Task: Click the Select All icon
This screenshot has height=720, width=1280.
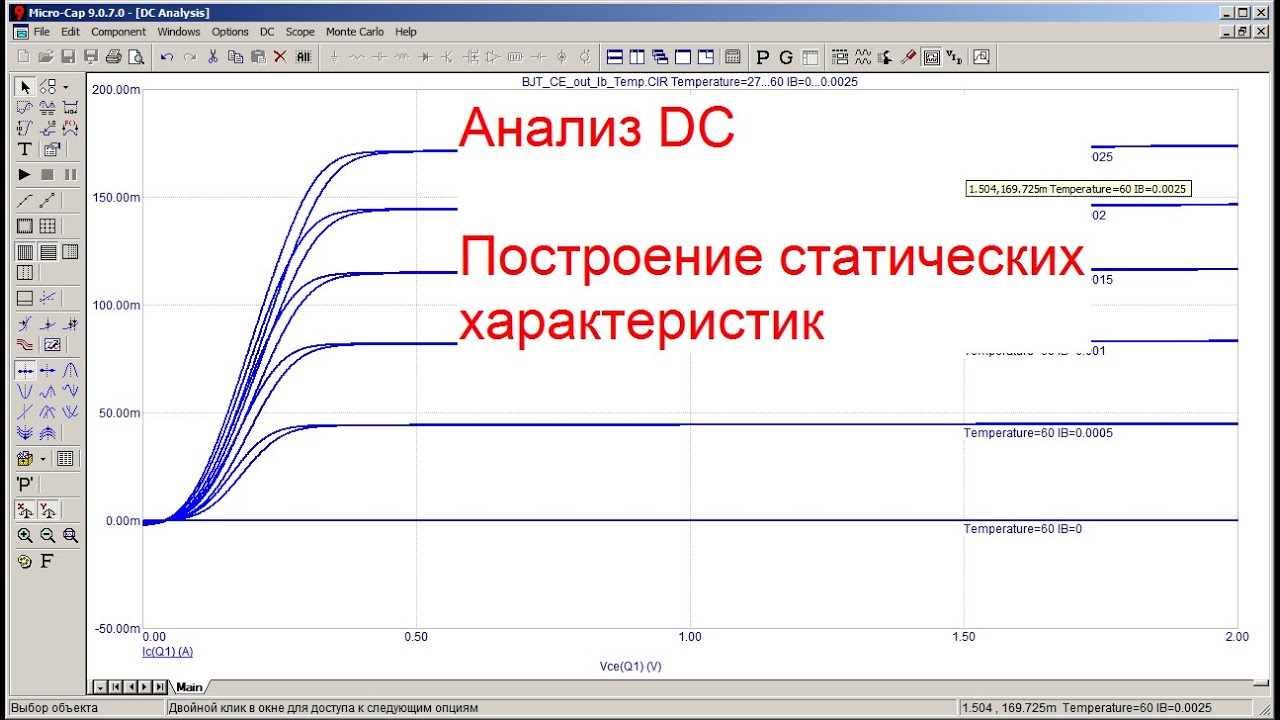Action: tap(304, 57)
